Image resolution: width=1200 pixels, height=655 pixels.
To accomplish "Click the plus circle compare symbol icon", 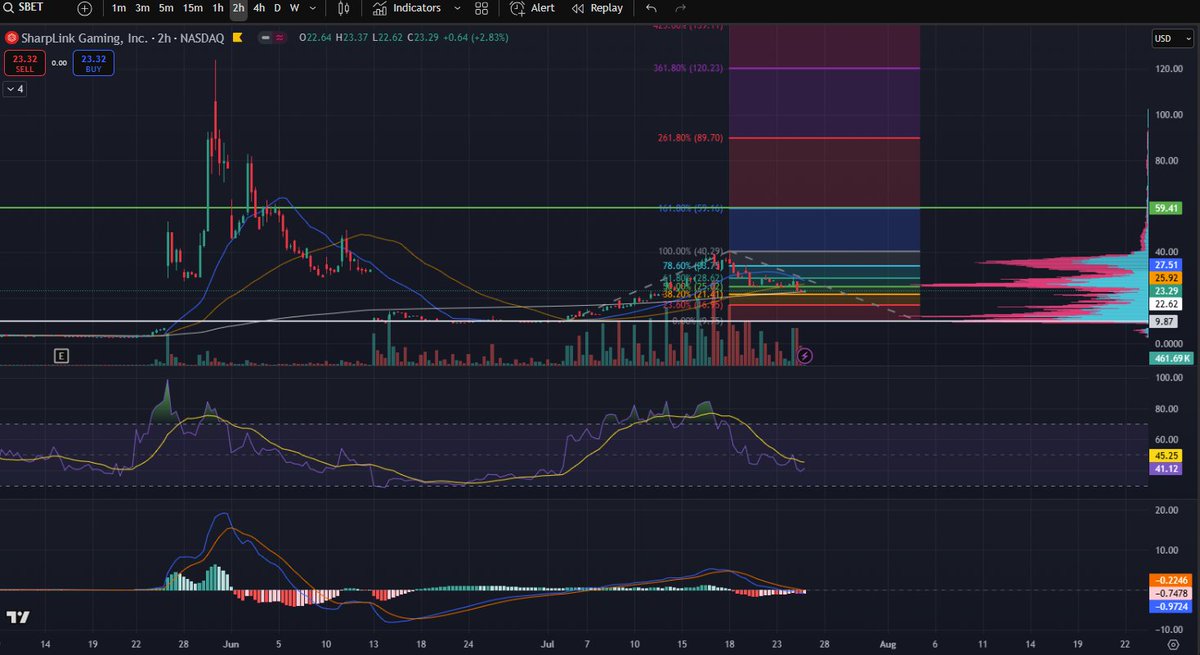I will point(84,8).
